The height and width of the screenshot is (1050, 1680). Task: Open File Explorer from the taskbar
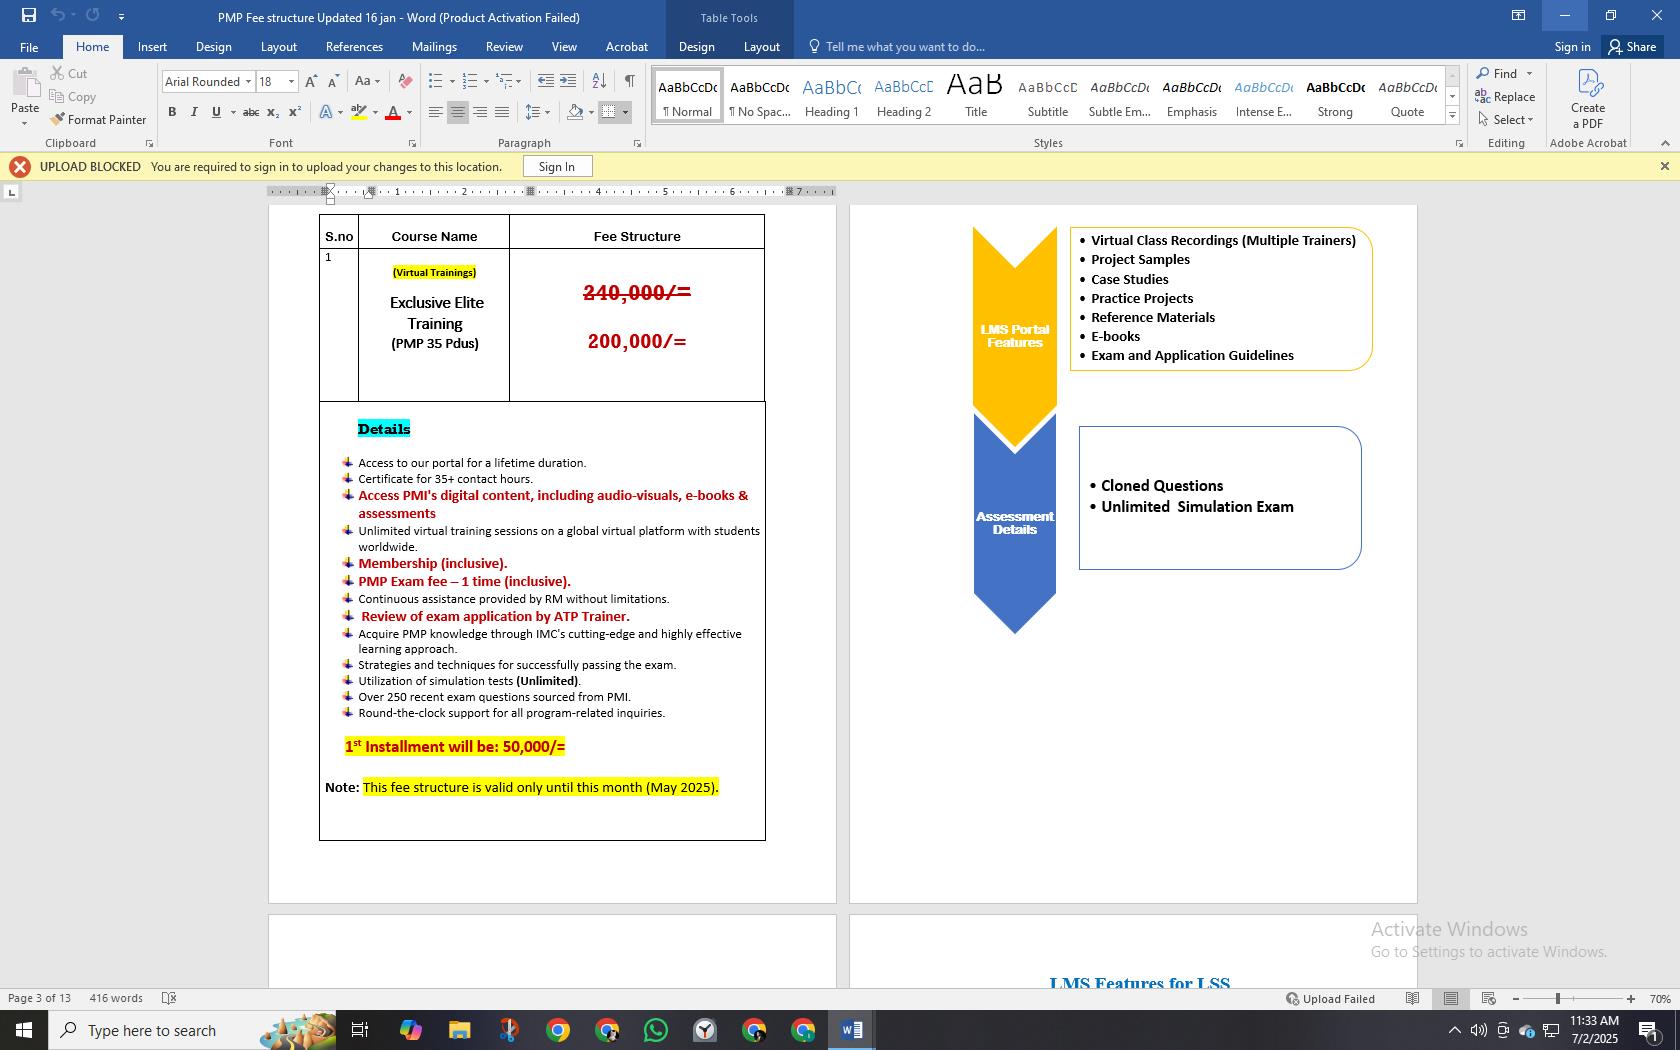click(x=459, y=1030)
